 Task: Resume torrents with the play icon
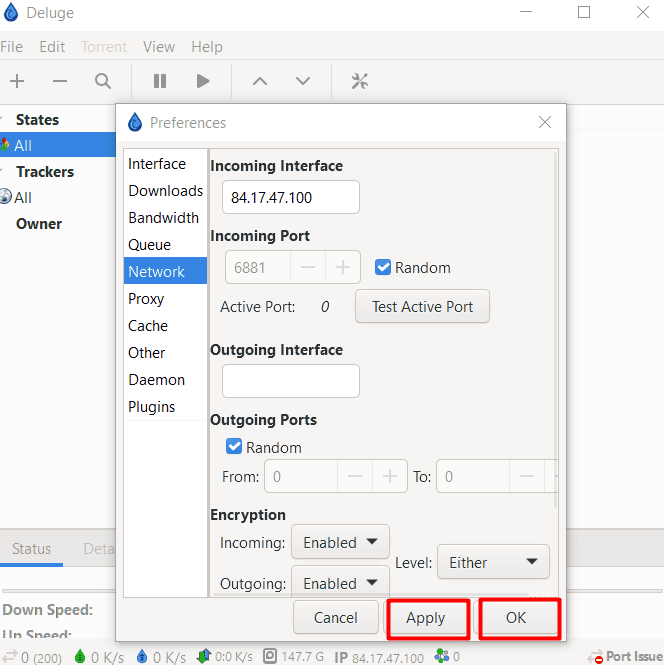coord(203,81)
